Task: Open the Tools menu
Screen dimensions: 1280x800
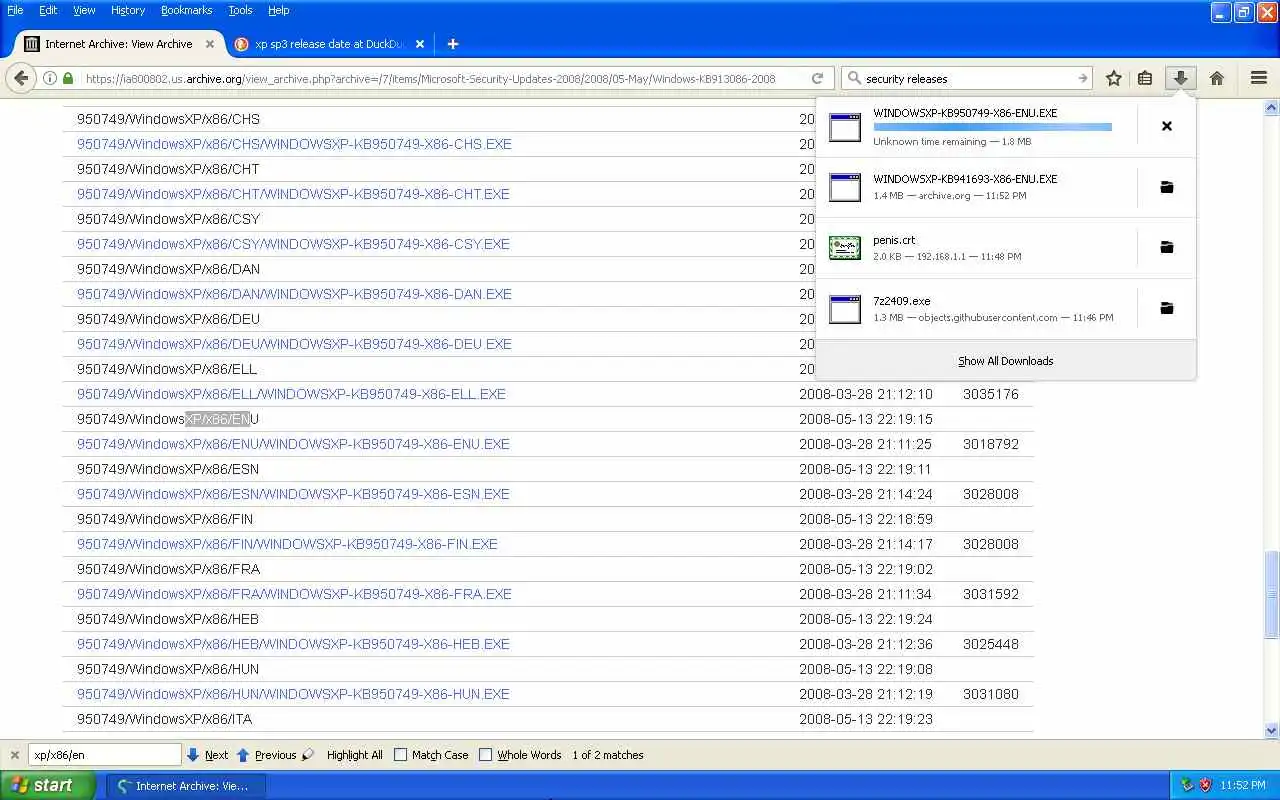Action: [240, 10]
